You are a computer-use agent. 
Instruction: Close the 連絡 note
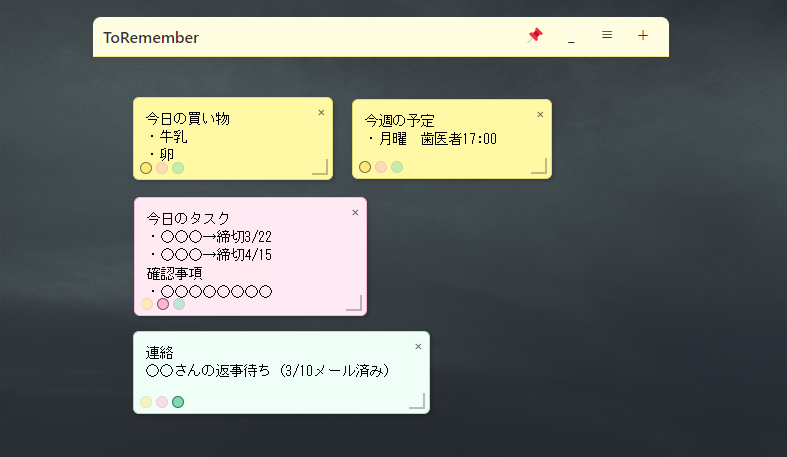[418, 346]
